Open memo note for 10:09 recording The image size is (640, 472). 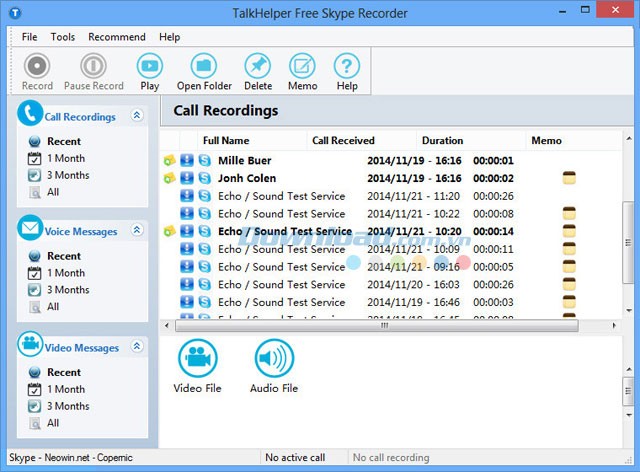tap(569, 249)
